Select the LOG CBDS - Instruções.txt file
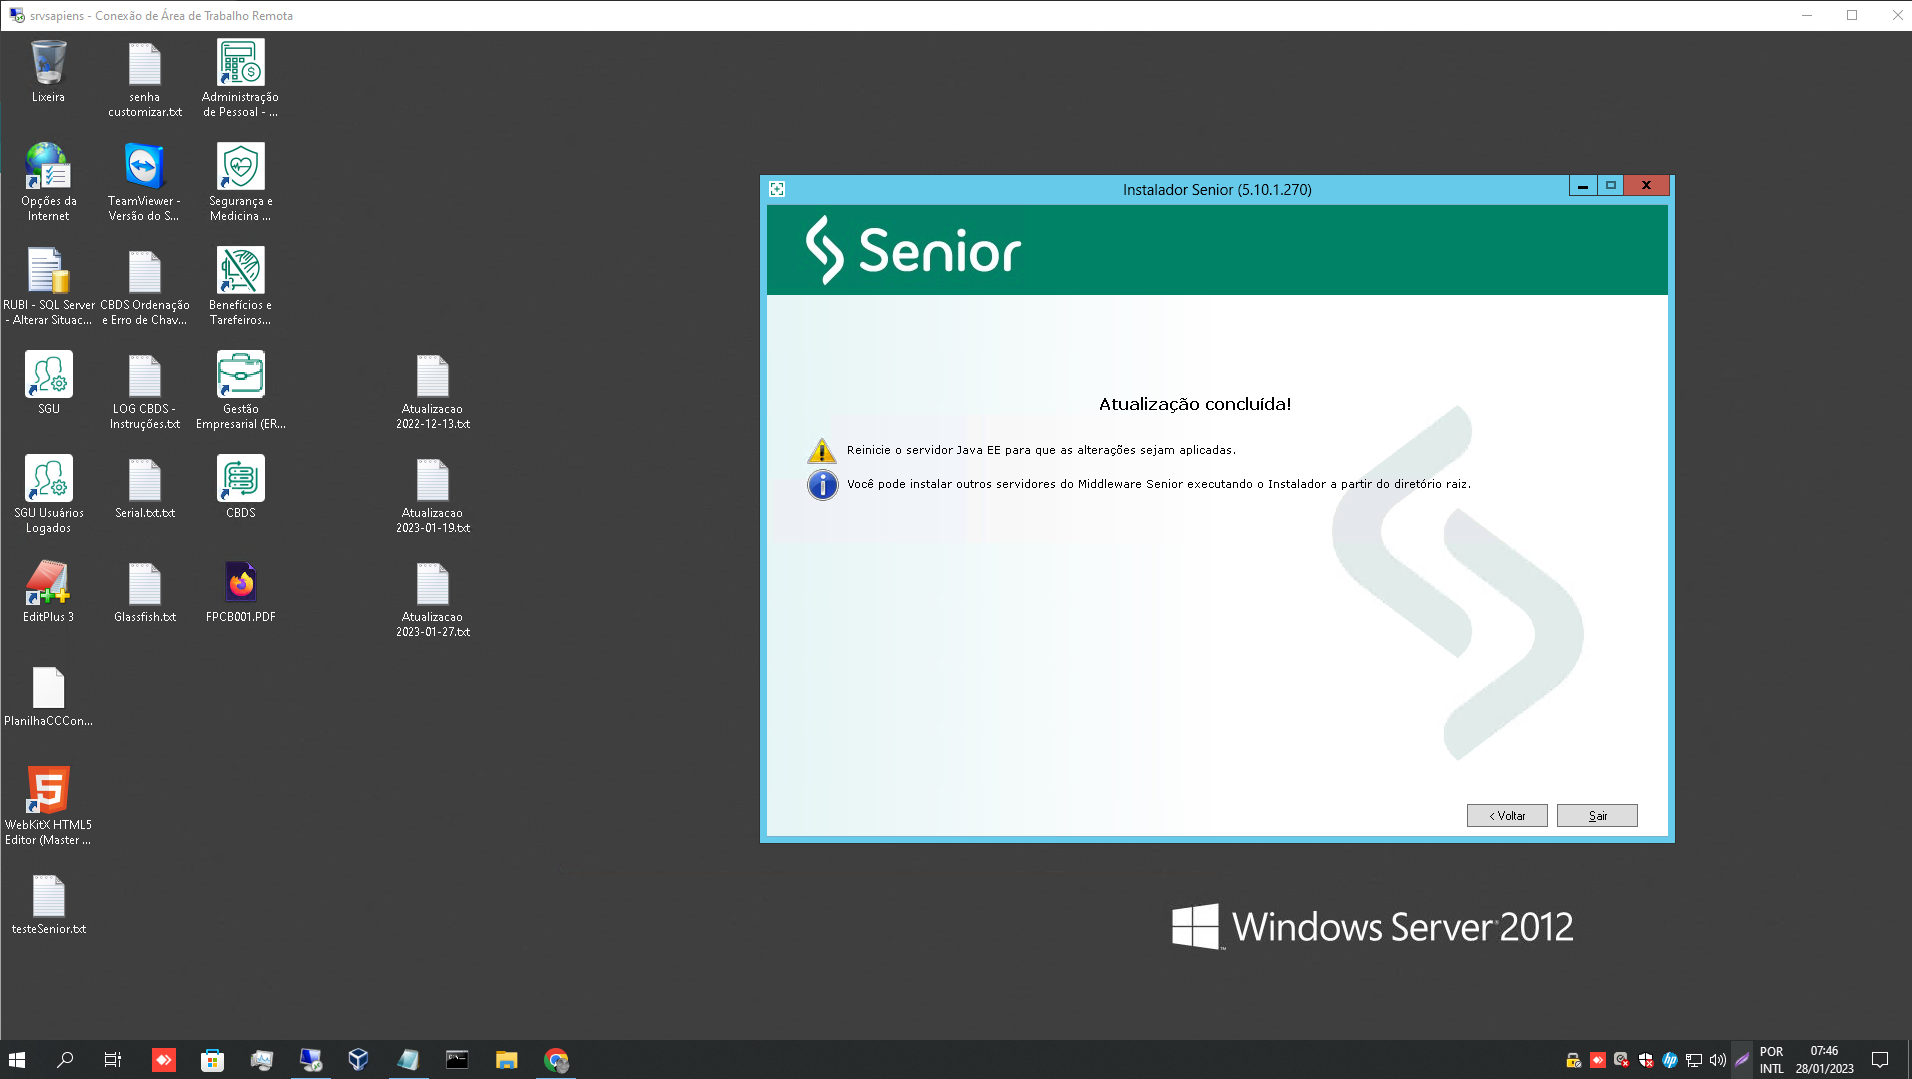Viewport: 1912px width, 1079px height. (145, 391)
